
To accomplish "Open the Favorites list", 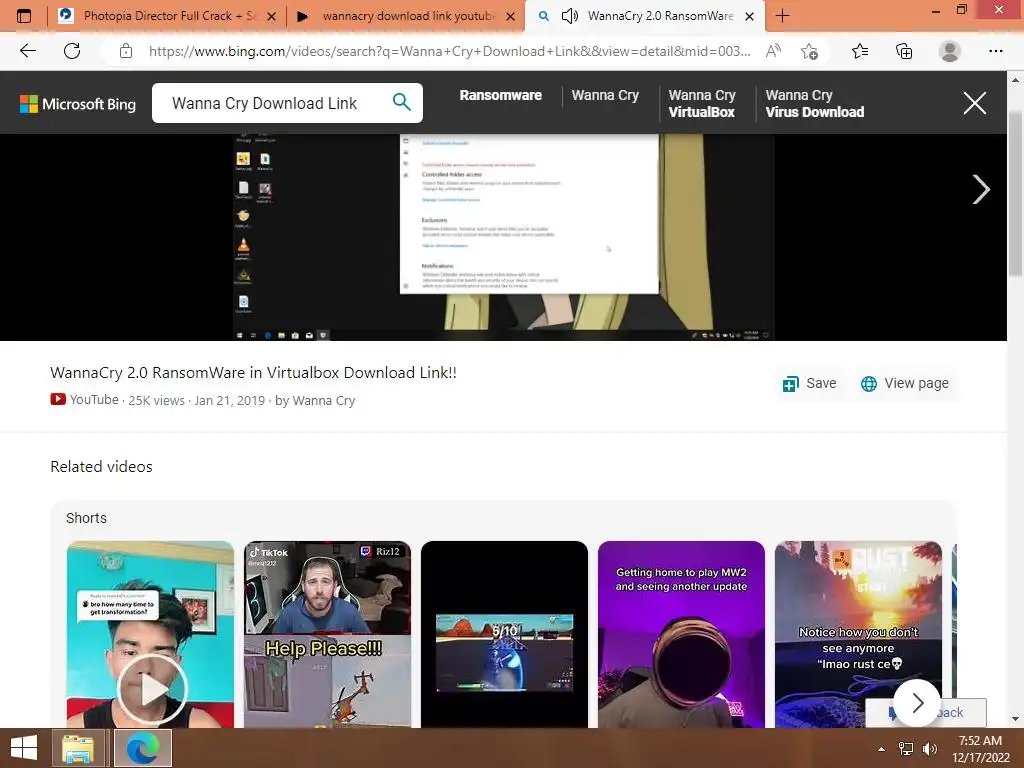I will pyautogui.click(x=860, y=51).
